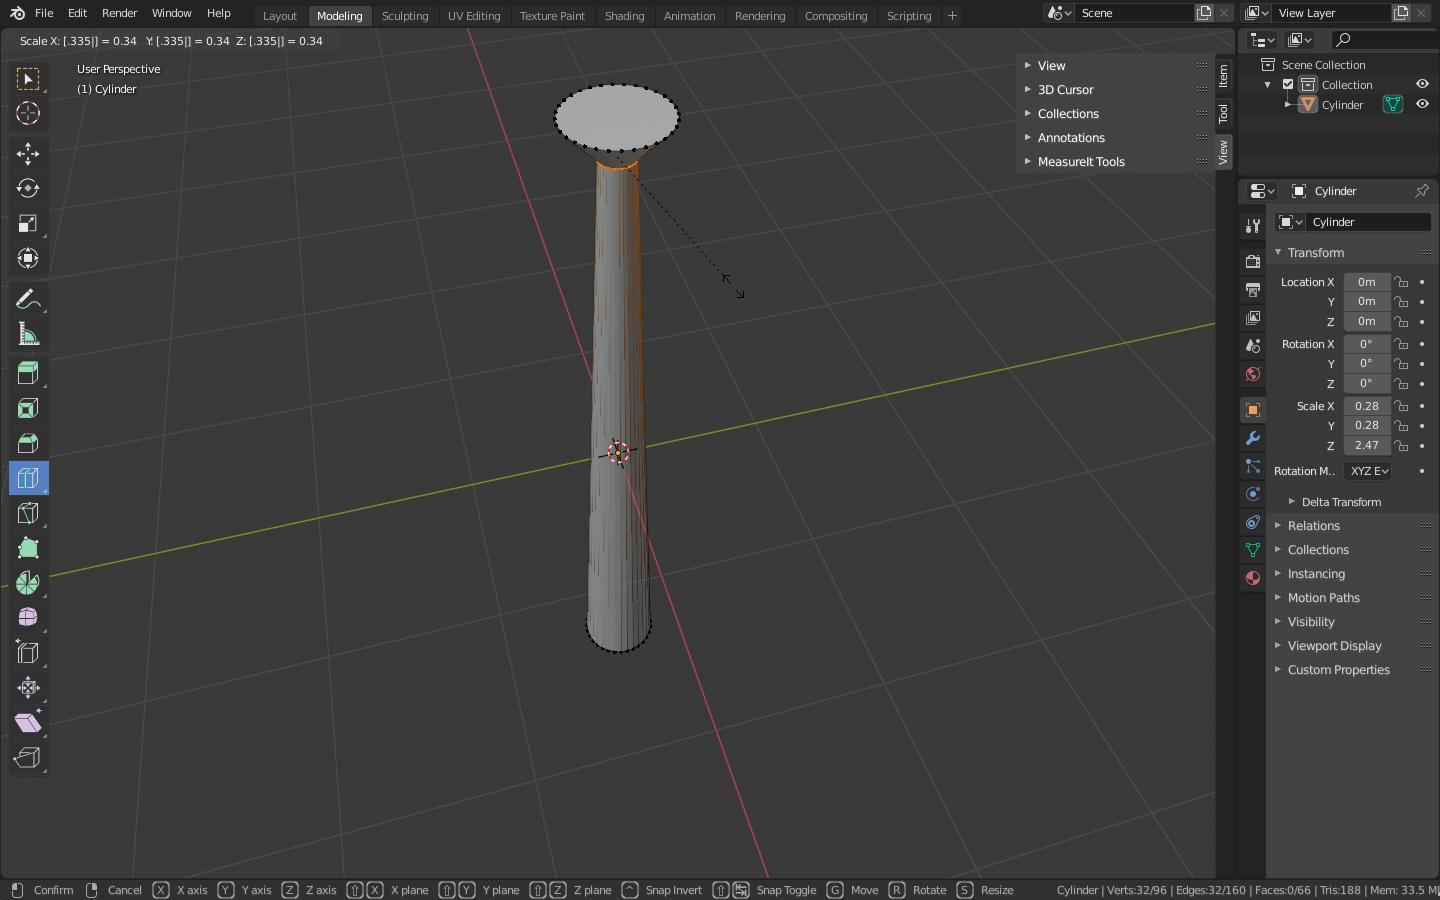This screenshot has width=1440, height=900.
Task: Select the highlighted Loop Cut tool
Action: click(x=28, y=478)
